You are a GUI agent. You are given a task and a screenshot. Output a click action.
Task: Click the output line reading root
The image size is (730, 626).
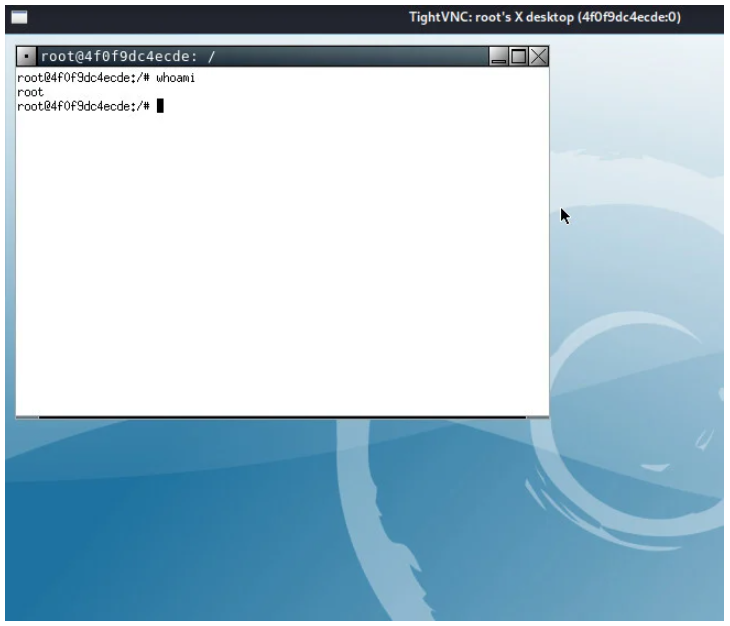tap(30, 92)
